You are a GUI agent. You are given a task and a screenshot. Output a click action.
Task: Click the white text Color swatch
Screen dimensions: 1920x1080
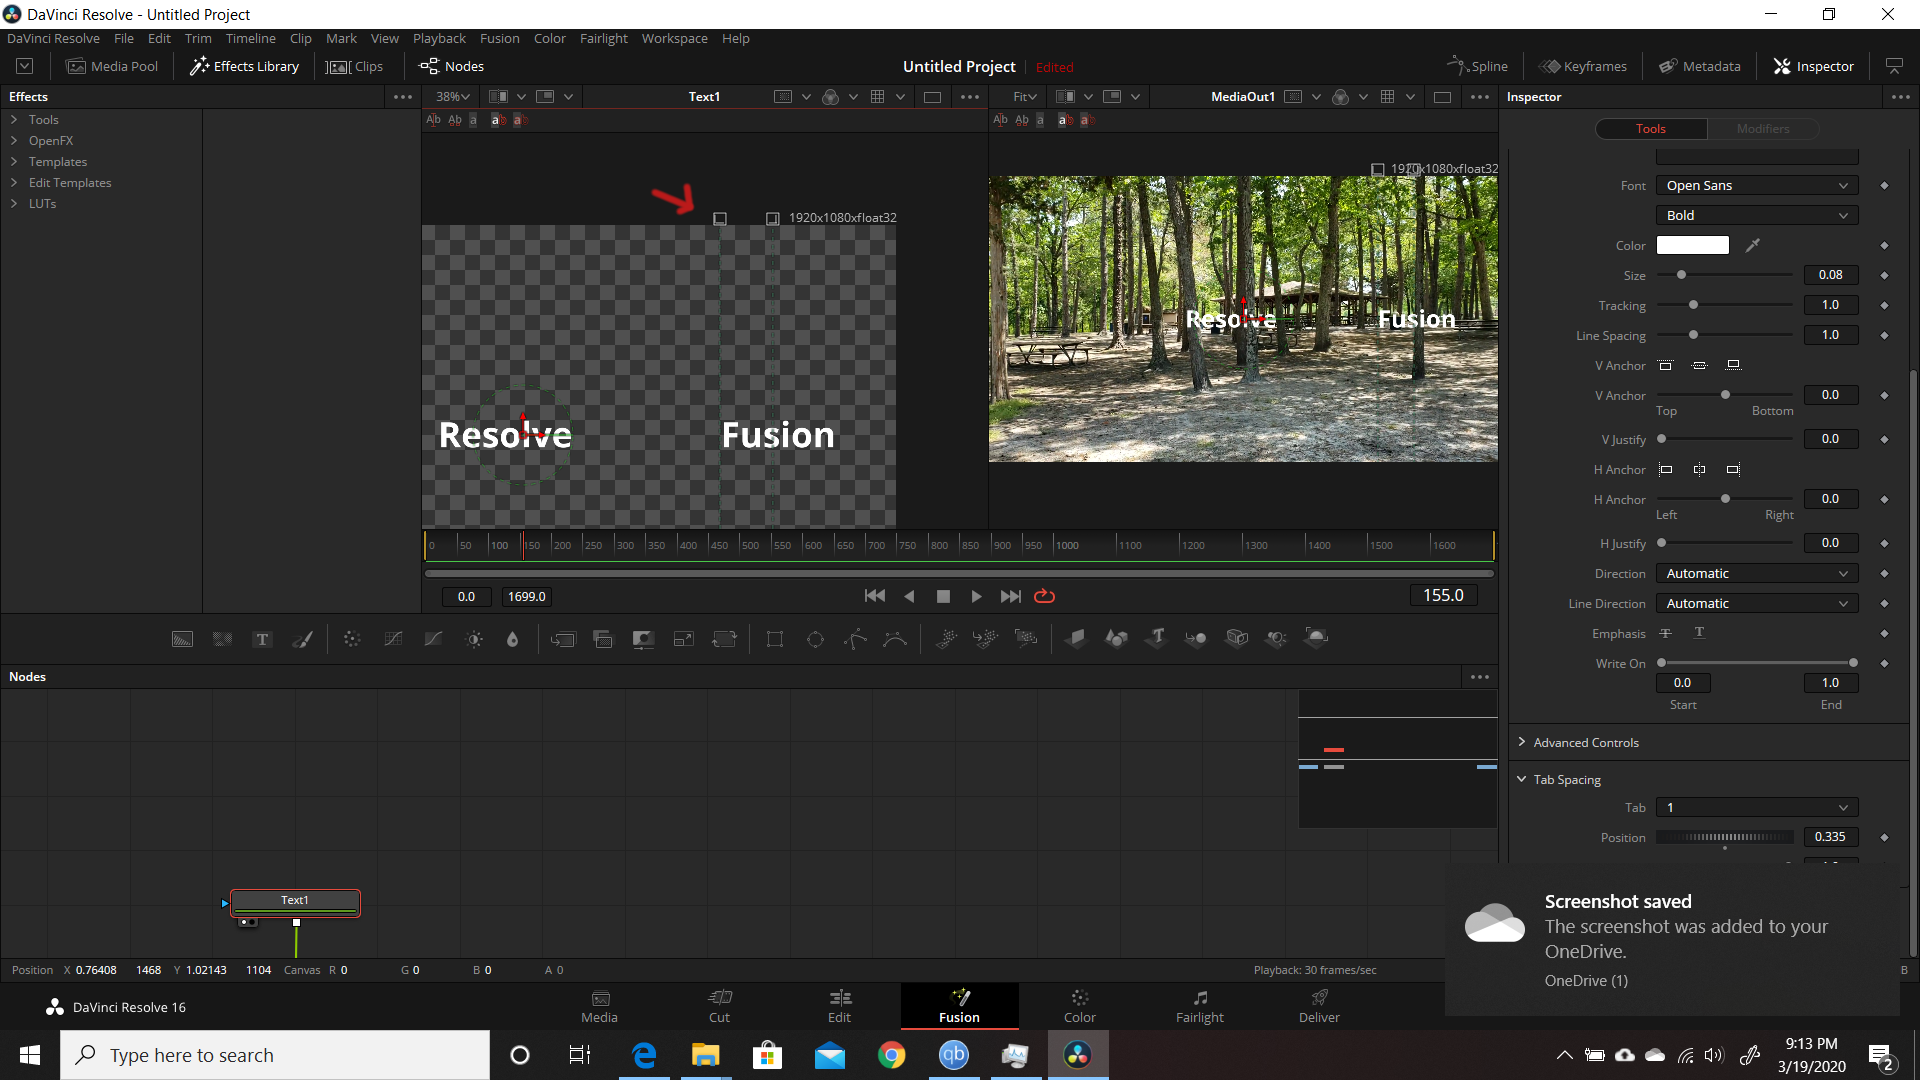1693,245
